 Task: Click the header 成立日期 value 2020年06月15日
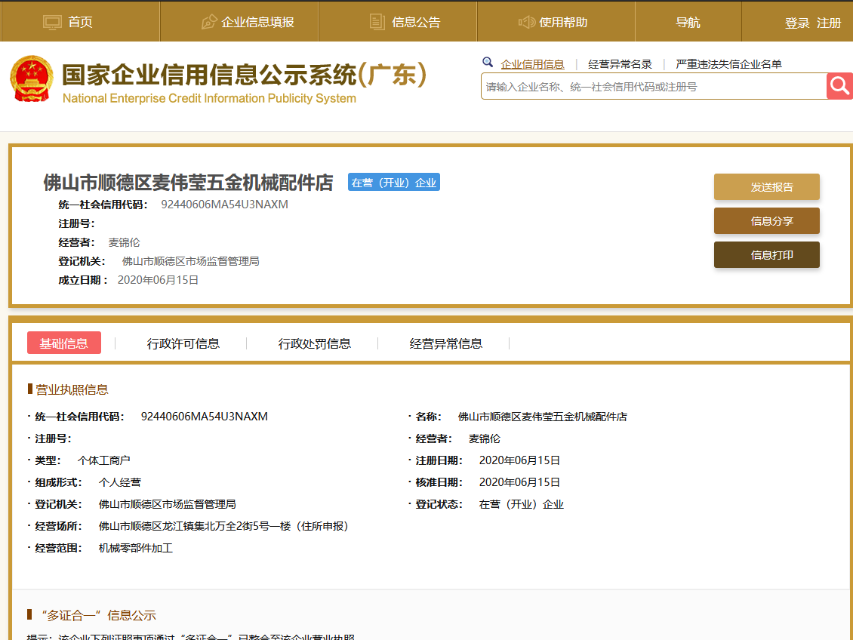(158, 280)
